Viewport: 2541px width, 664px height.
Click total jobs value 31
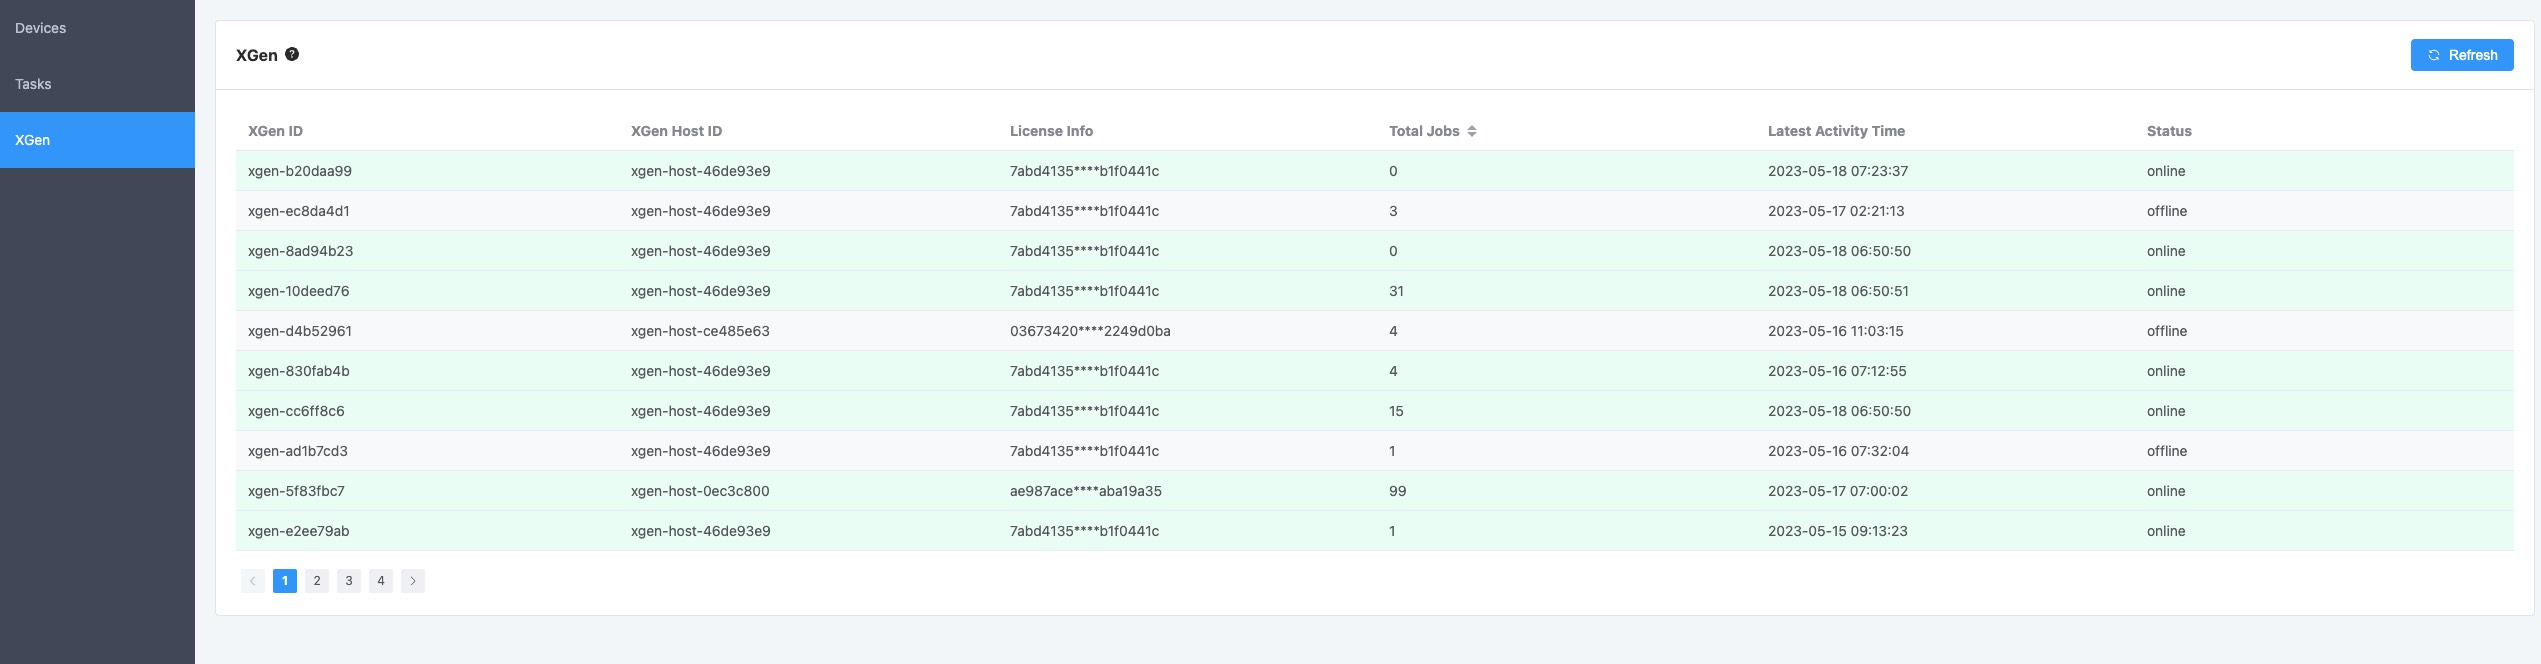click(1396, 291)
